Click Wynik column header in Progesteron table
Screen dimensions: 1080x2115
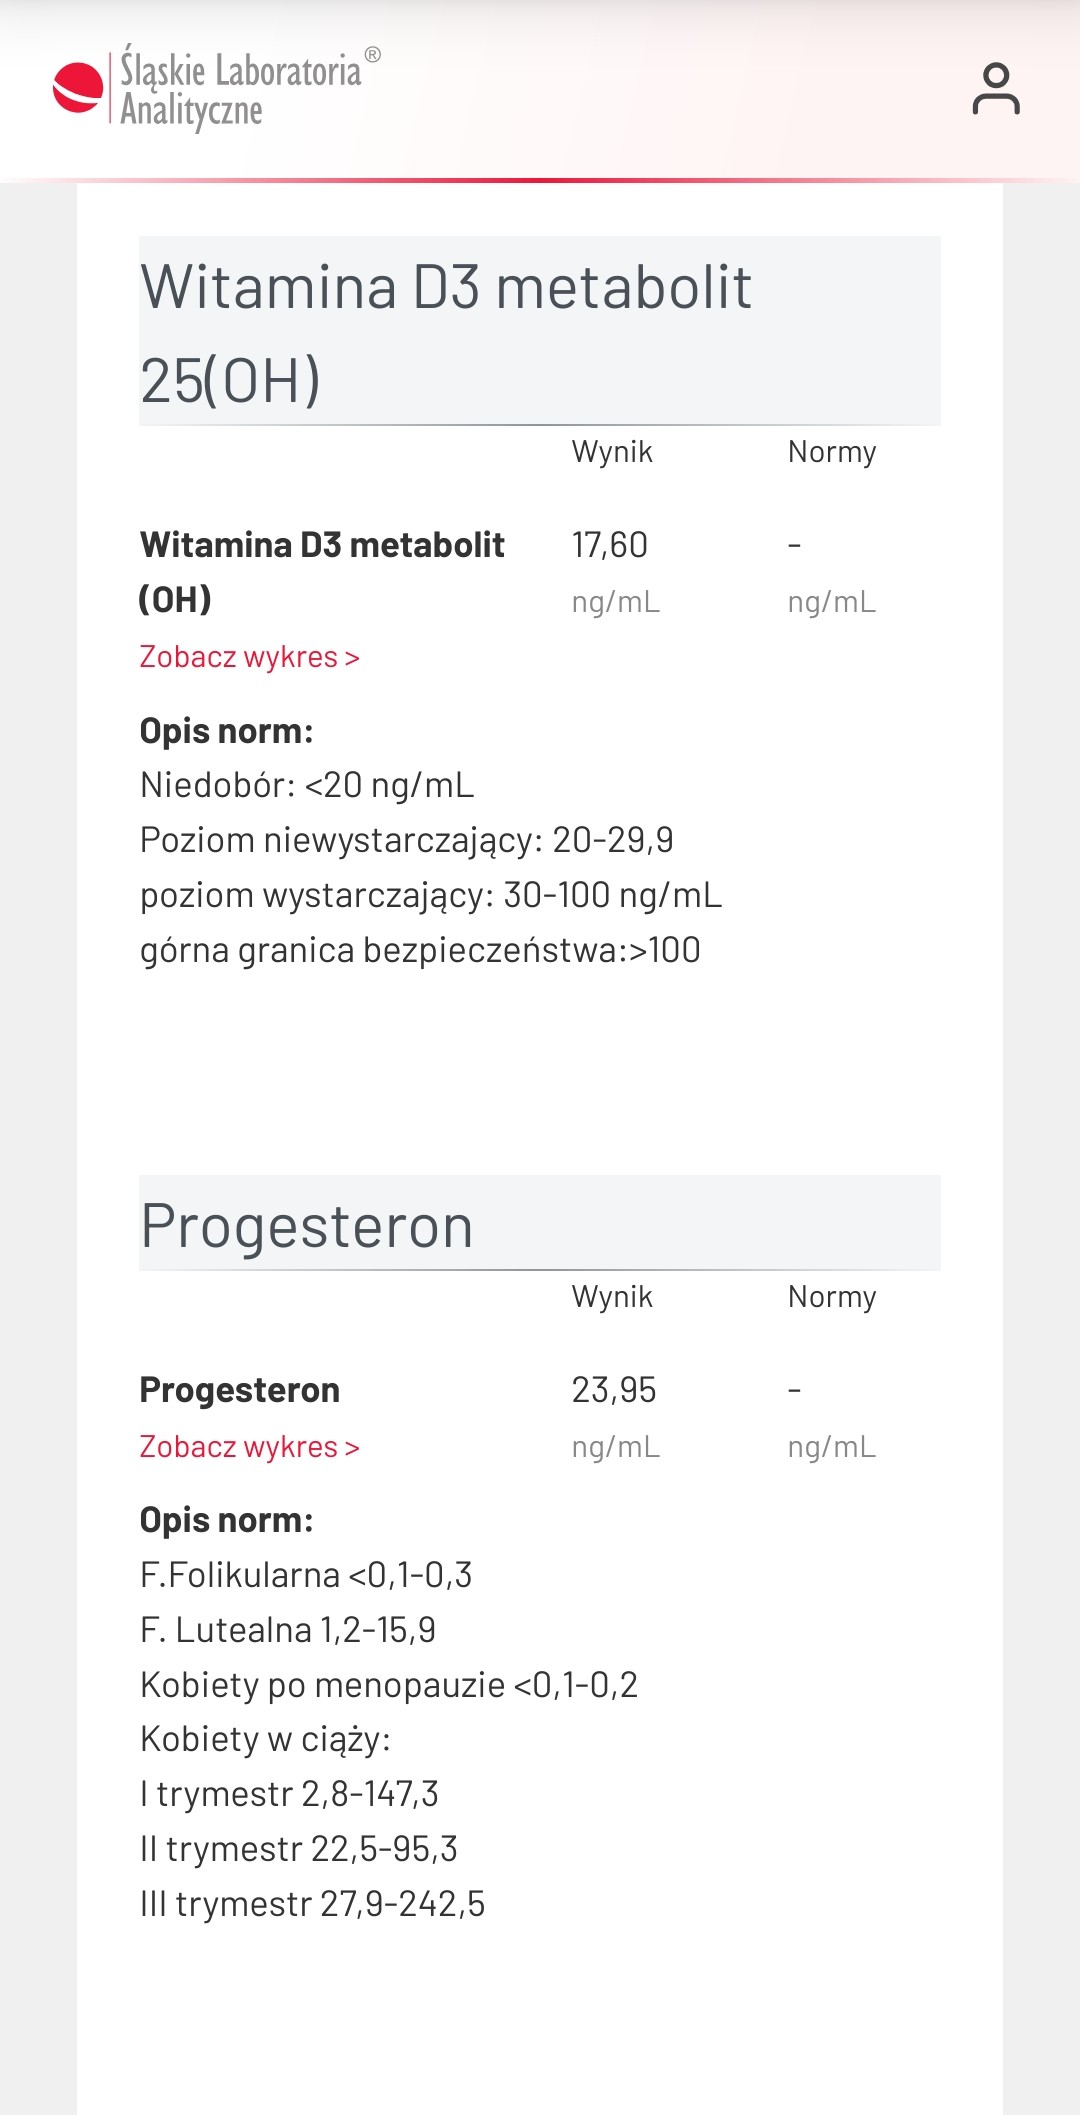pos(612,1297)
